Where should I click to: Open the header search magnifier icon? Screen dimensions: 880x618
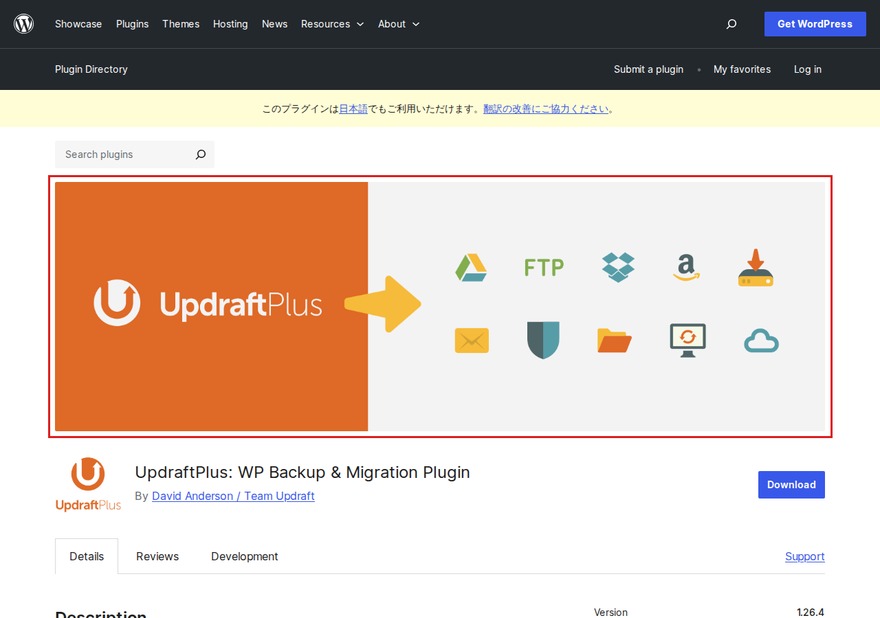click(x=731, y=24)
